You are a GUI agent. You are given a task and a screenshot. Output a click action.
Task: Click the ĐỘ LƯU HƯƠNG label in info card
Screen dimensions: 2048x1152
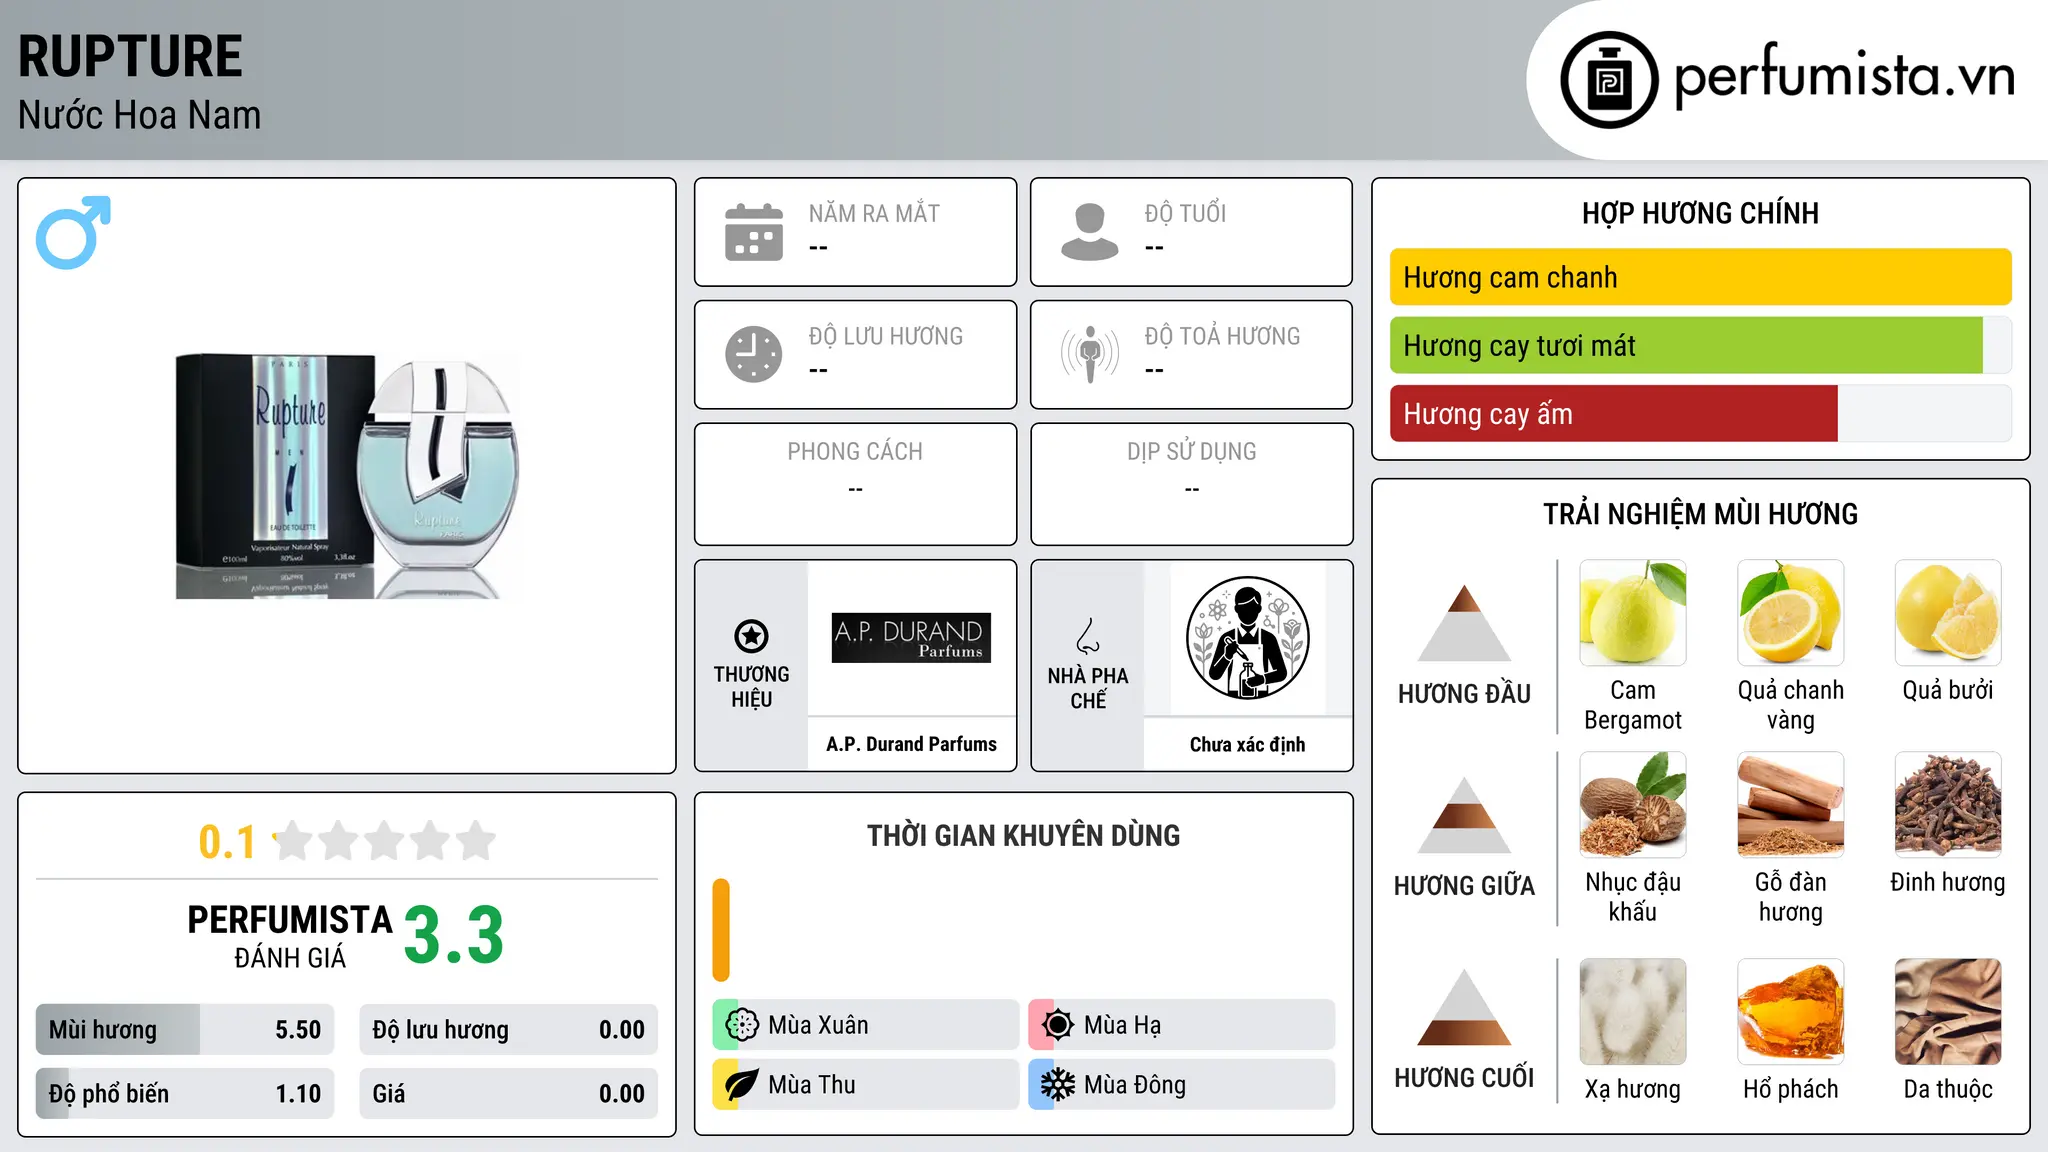click(886, 336)
